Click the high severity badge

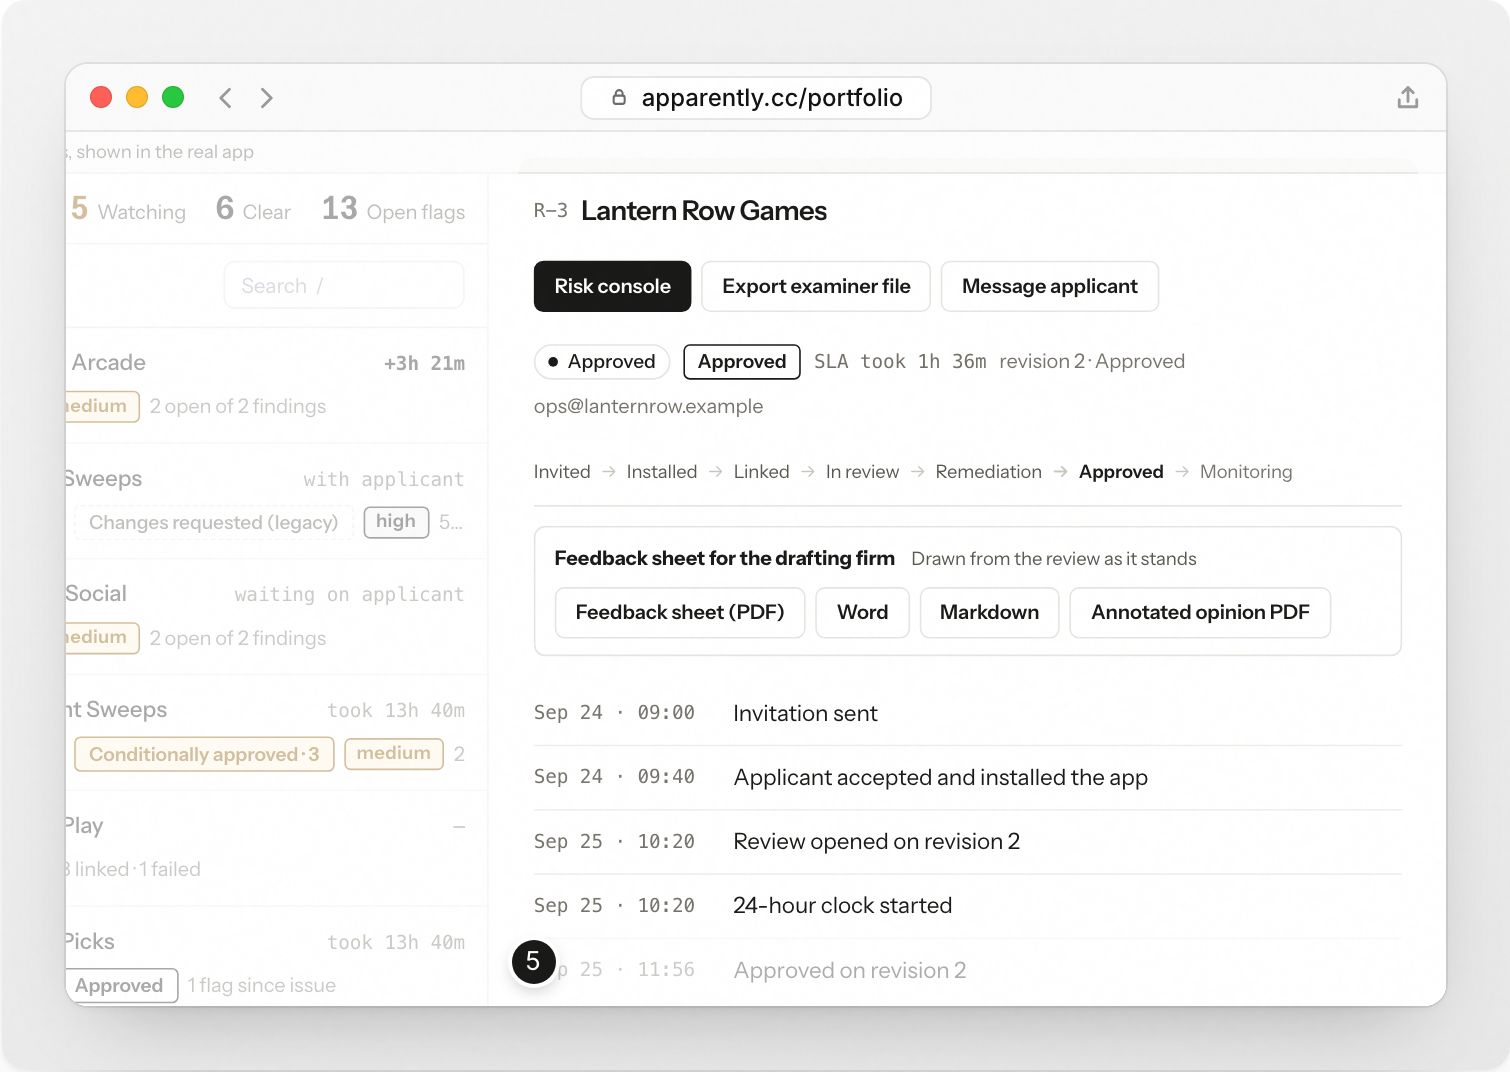[x=396, y=522]
